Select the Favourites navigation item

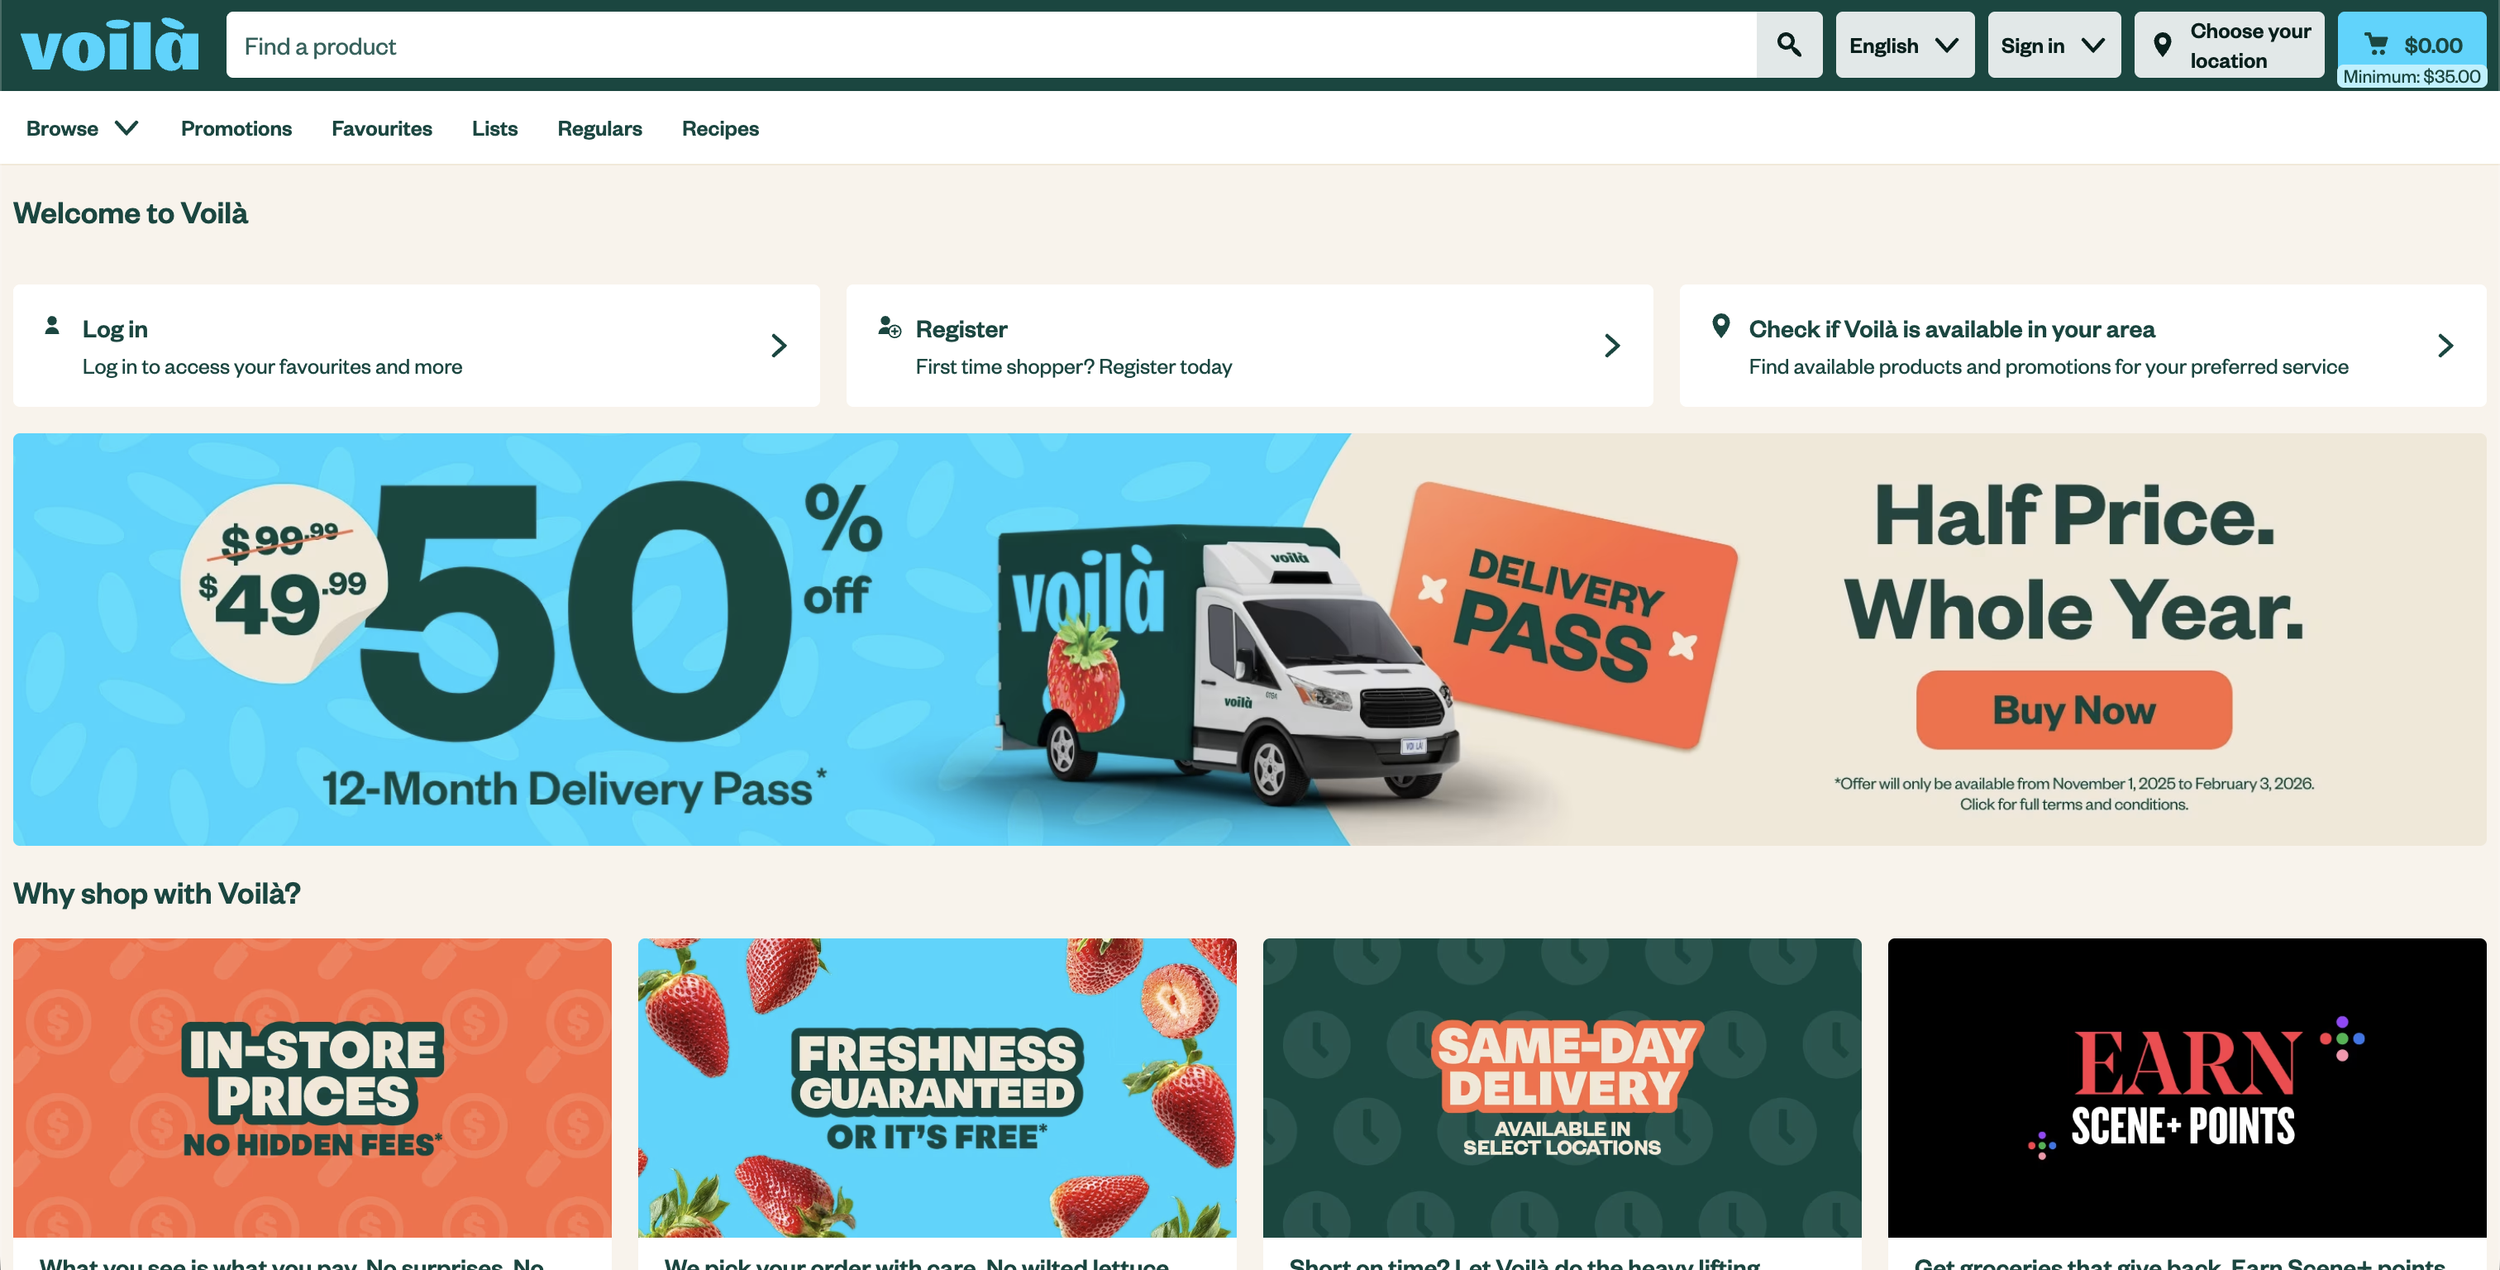click(382, 129)
